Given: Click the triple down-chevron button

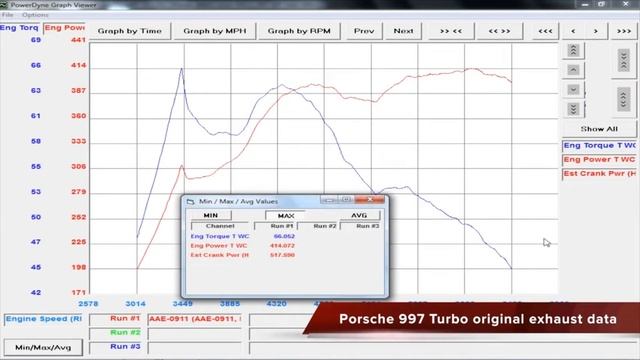Looking at the screenshot, I should pyautogui.click(x=573, y=109).
